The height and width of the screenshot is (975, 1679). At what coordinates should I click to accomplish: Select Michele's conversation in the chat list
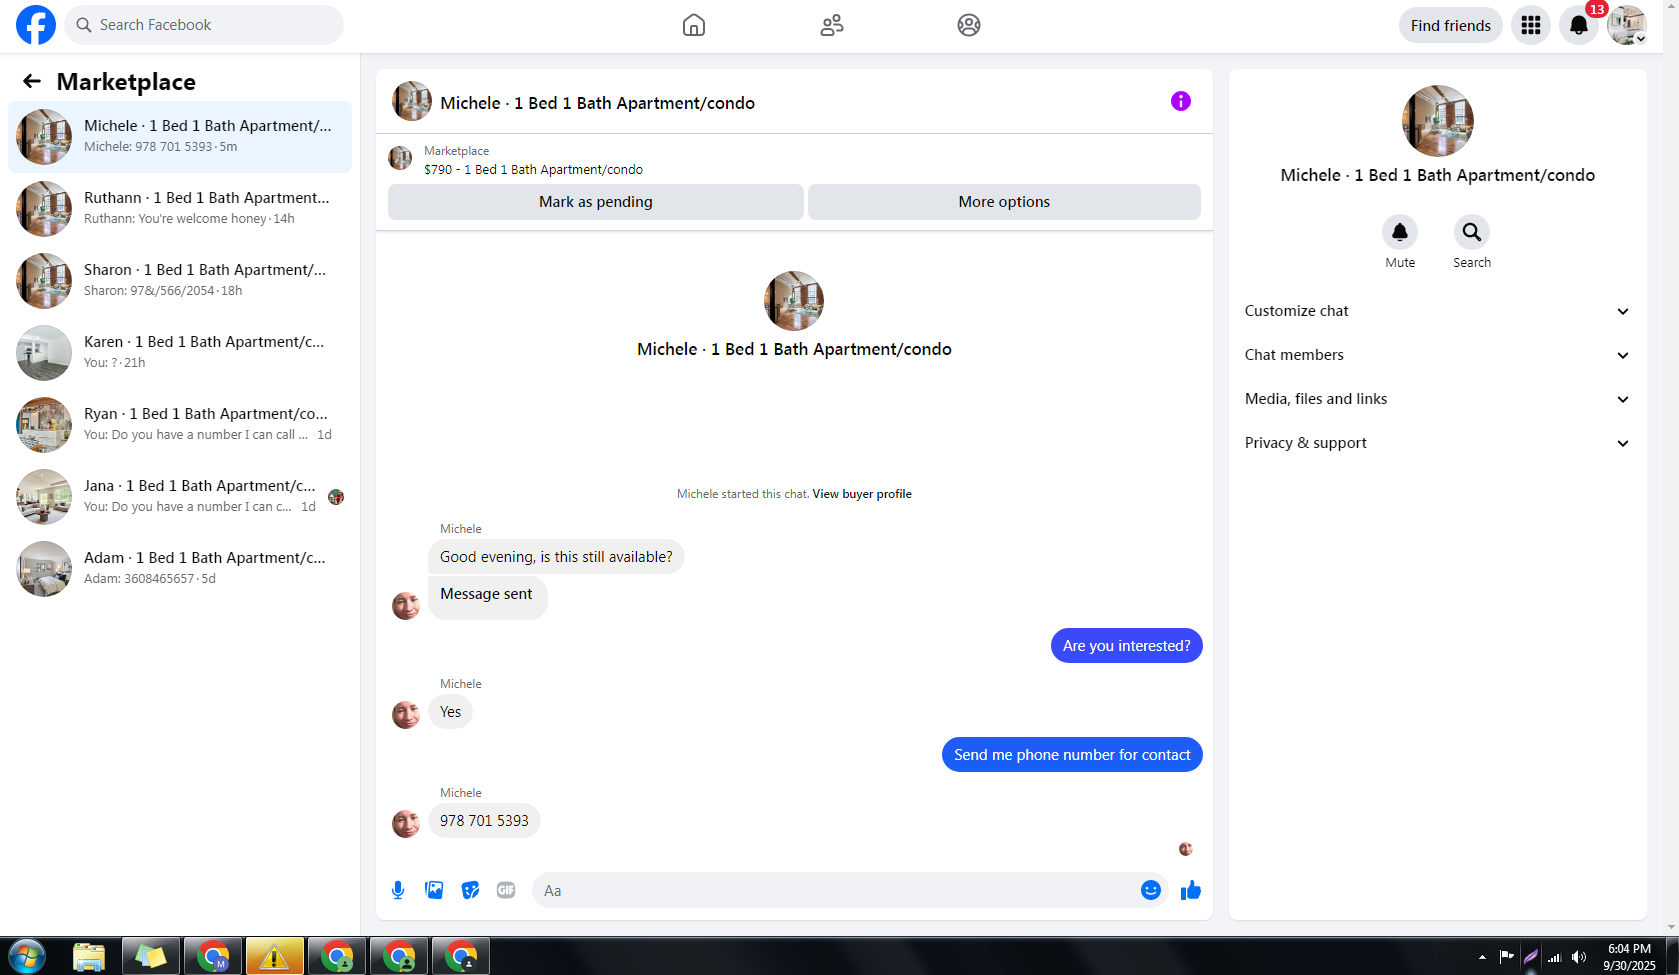click(x=180, y=137)
